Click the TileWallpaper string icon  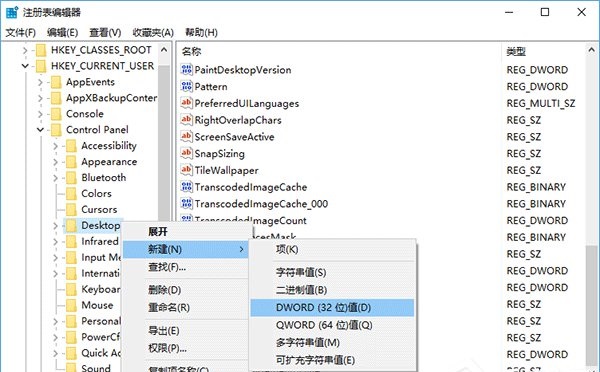(186, 170)
